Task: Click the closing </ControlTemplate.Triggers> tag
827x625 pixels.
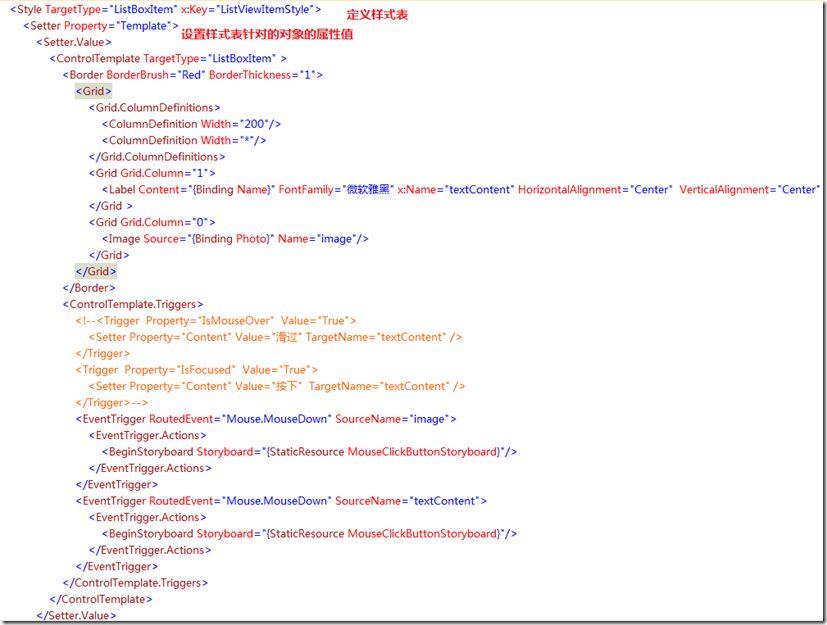Action: [136, 583]
